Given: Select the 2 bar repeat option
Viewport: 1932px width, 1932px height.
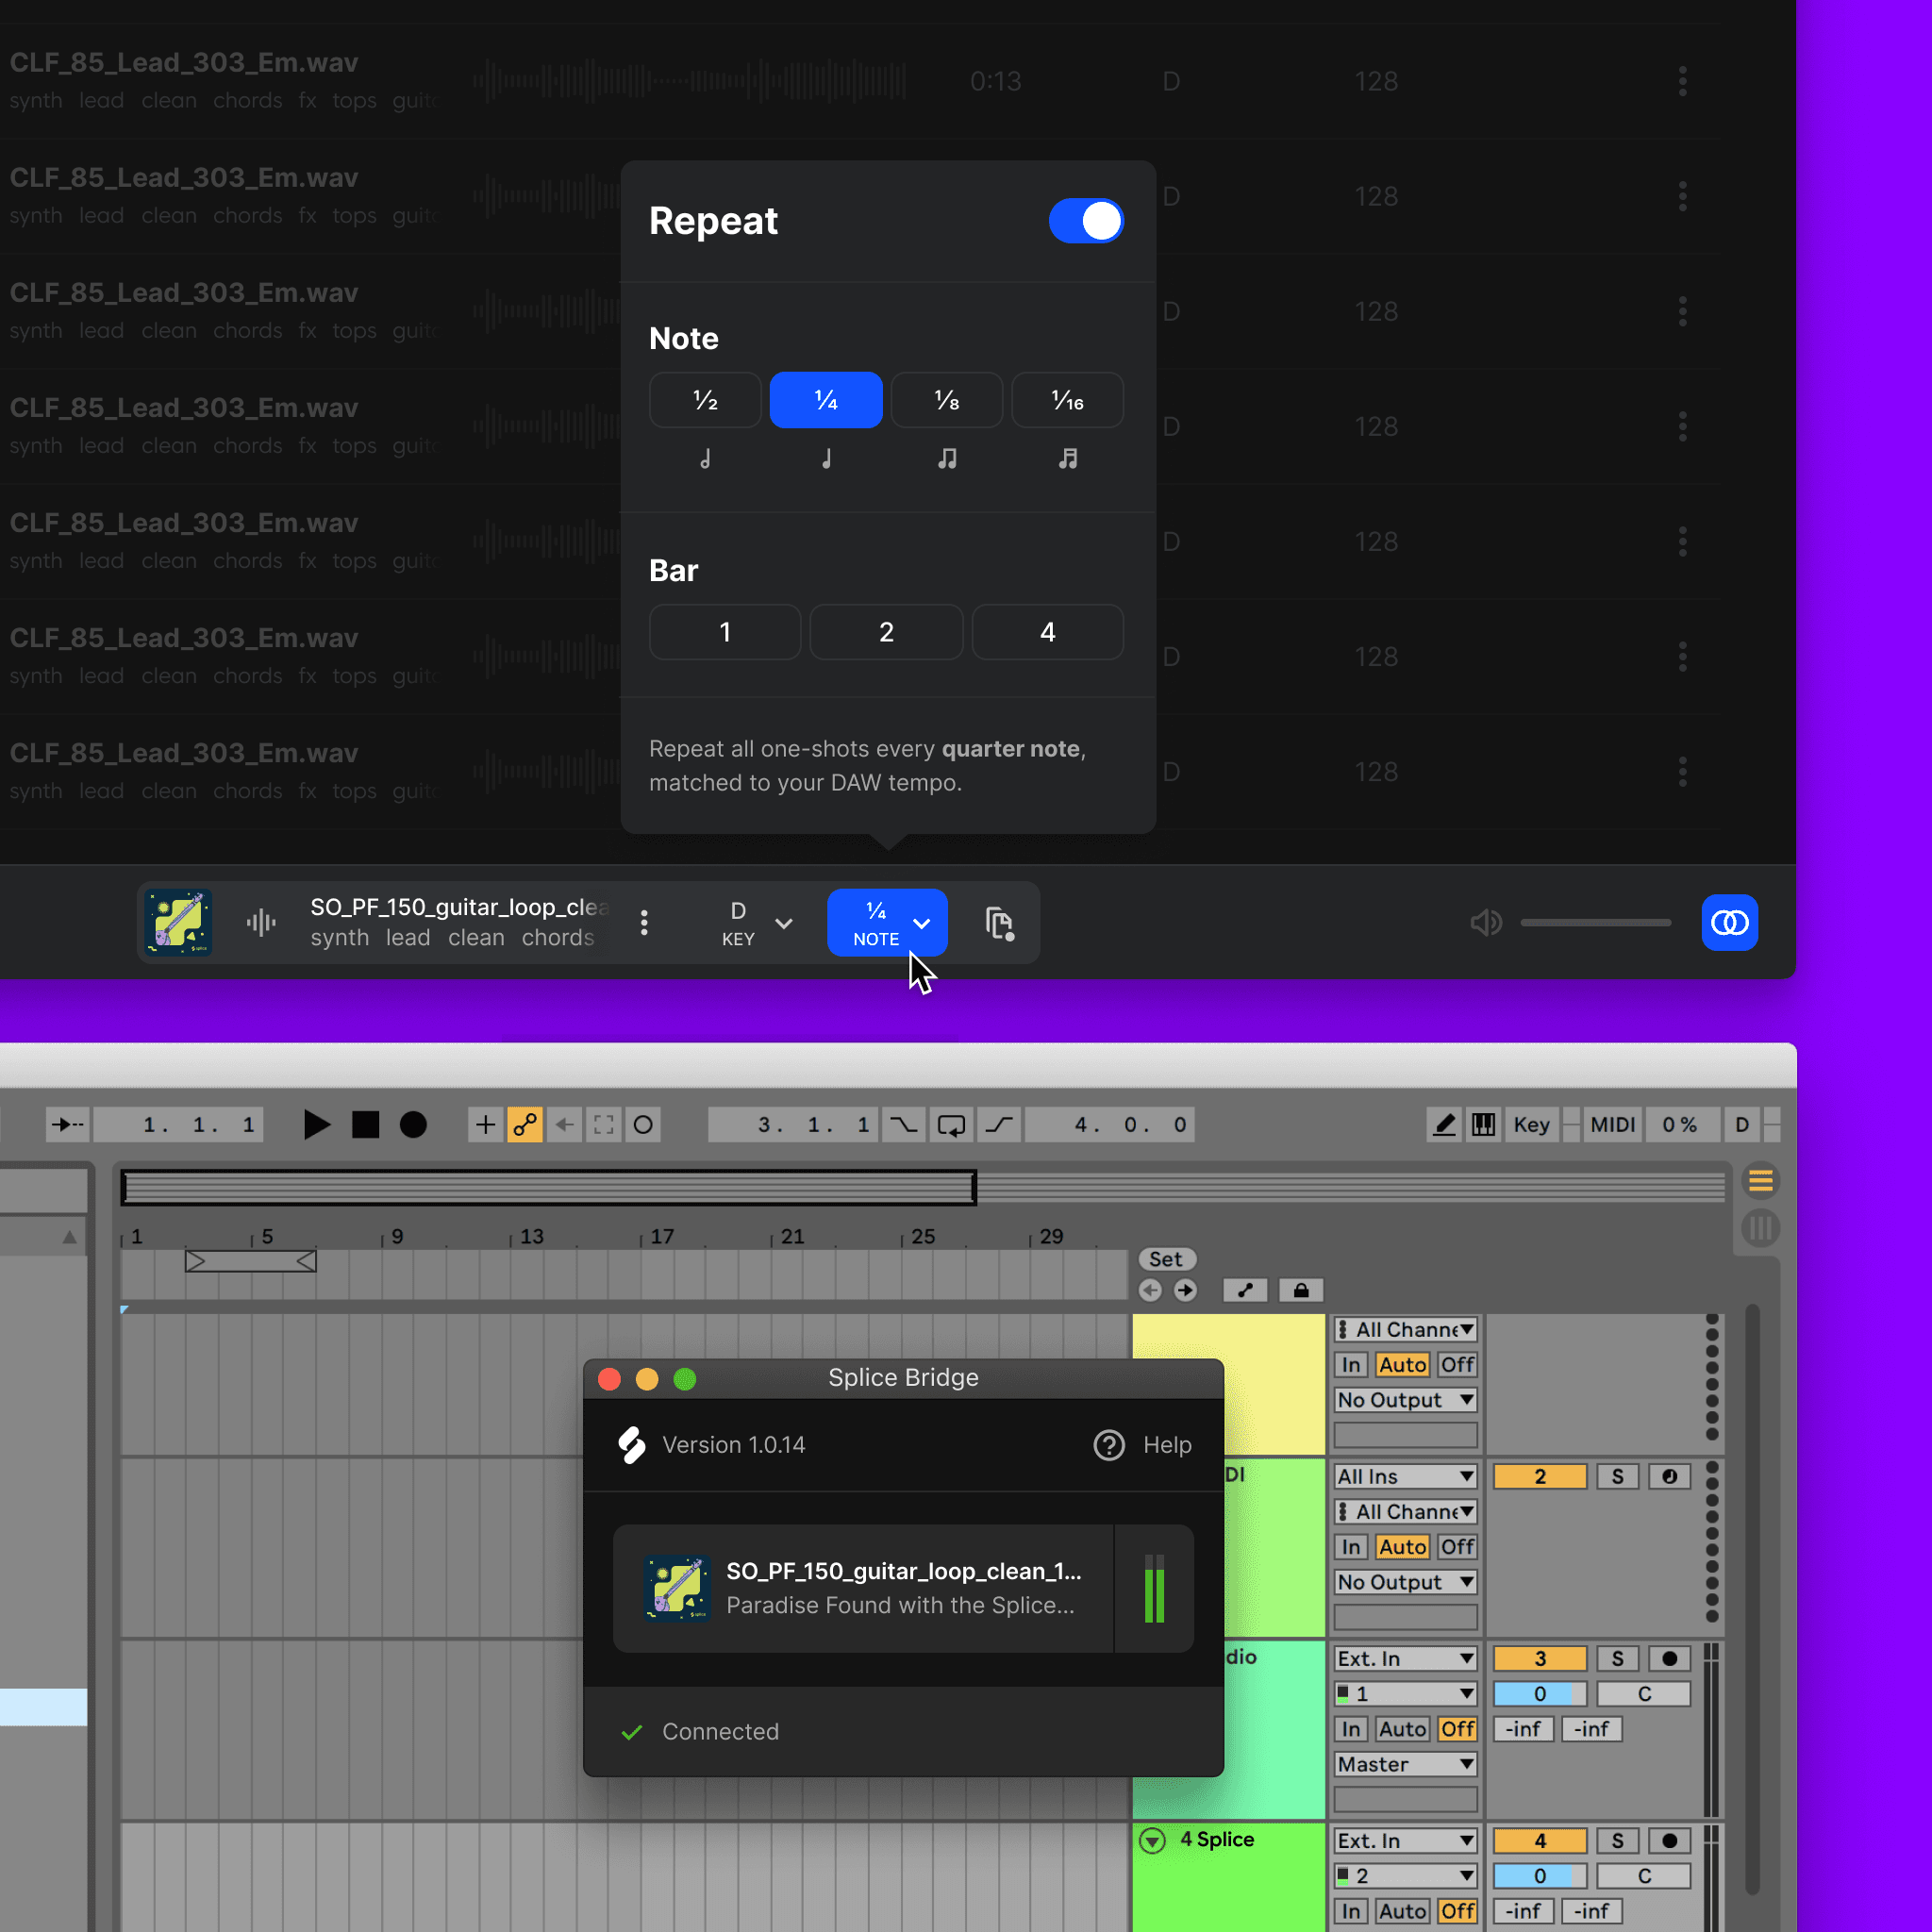Looking at the screenshot, I should point(886,632).
